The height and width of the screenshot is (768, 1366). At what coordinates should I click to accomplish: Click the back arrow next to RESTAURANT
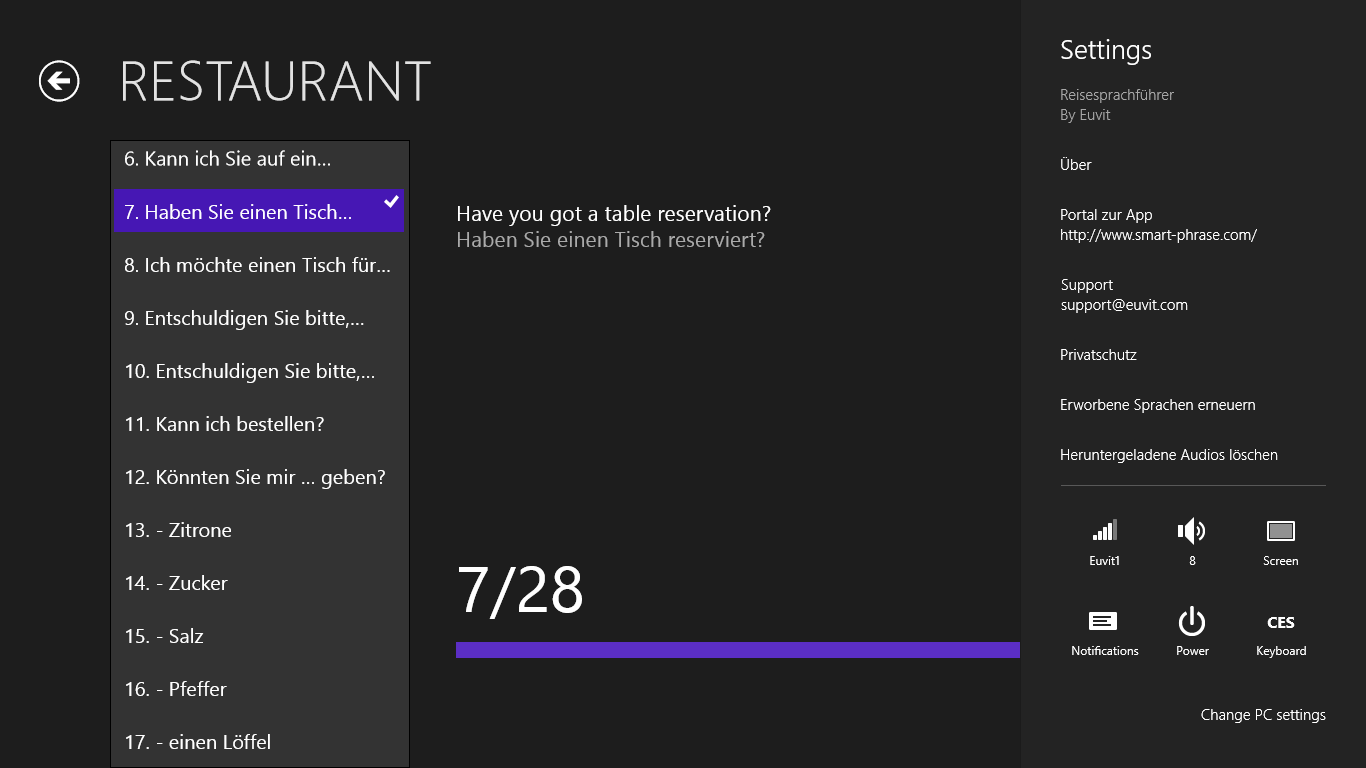click(59, 81)
